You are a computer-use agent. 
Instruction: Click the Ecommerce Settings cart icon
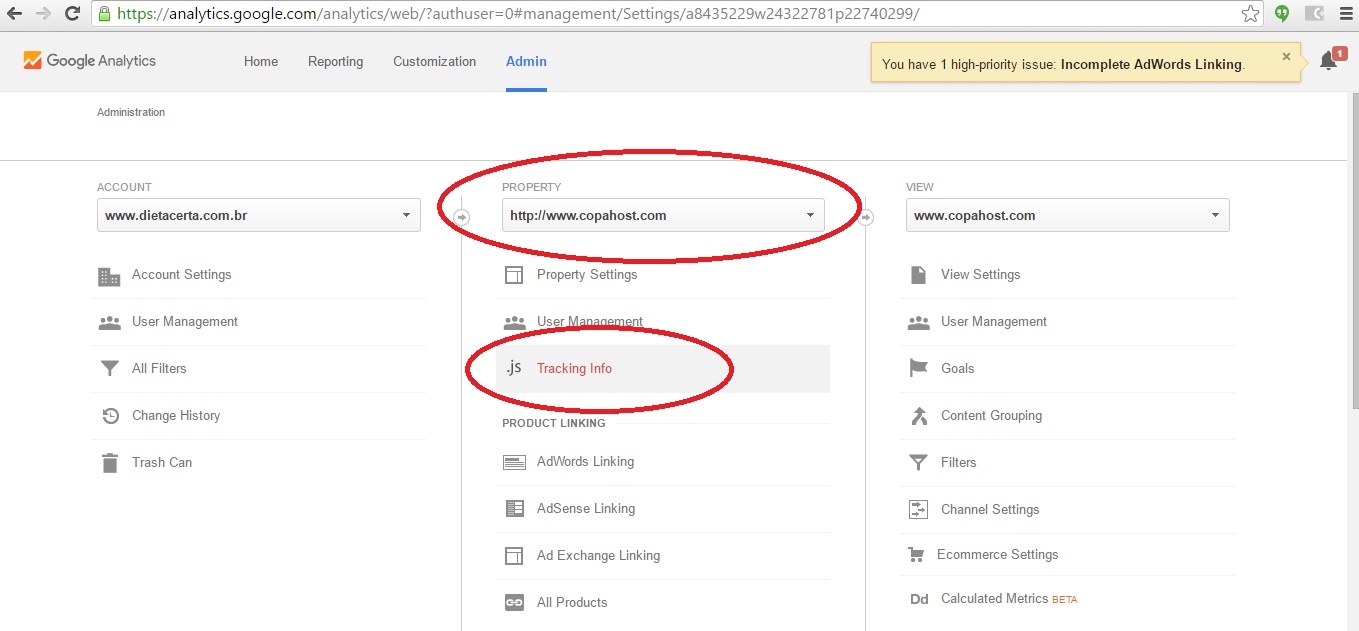tap(916, 555)
